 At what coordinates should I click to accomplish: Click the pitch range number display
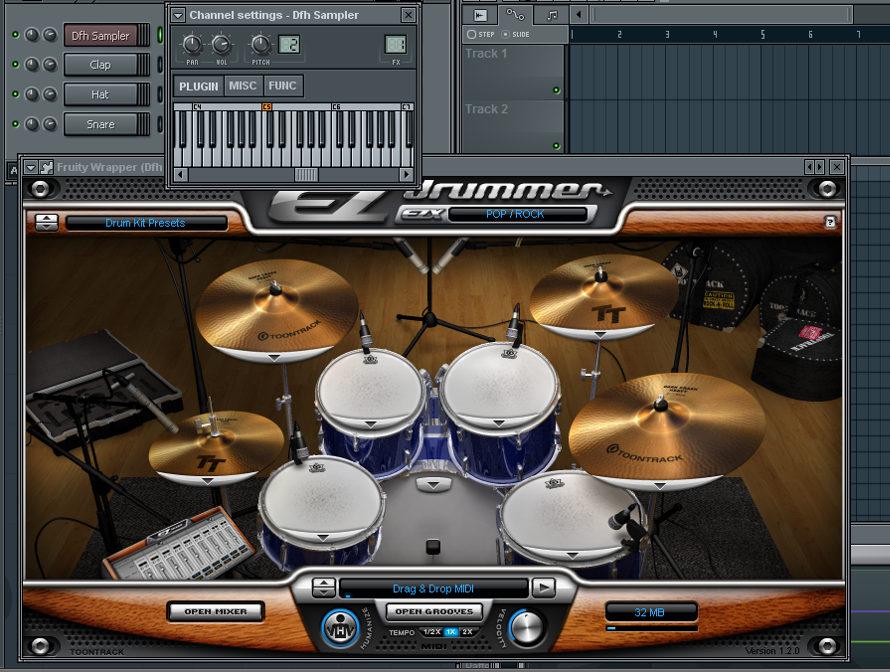[289, 44]
